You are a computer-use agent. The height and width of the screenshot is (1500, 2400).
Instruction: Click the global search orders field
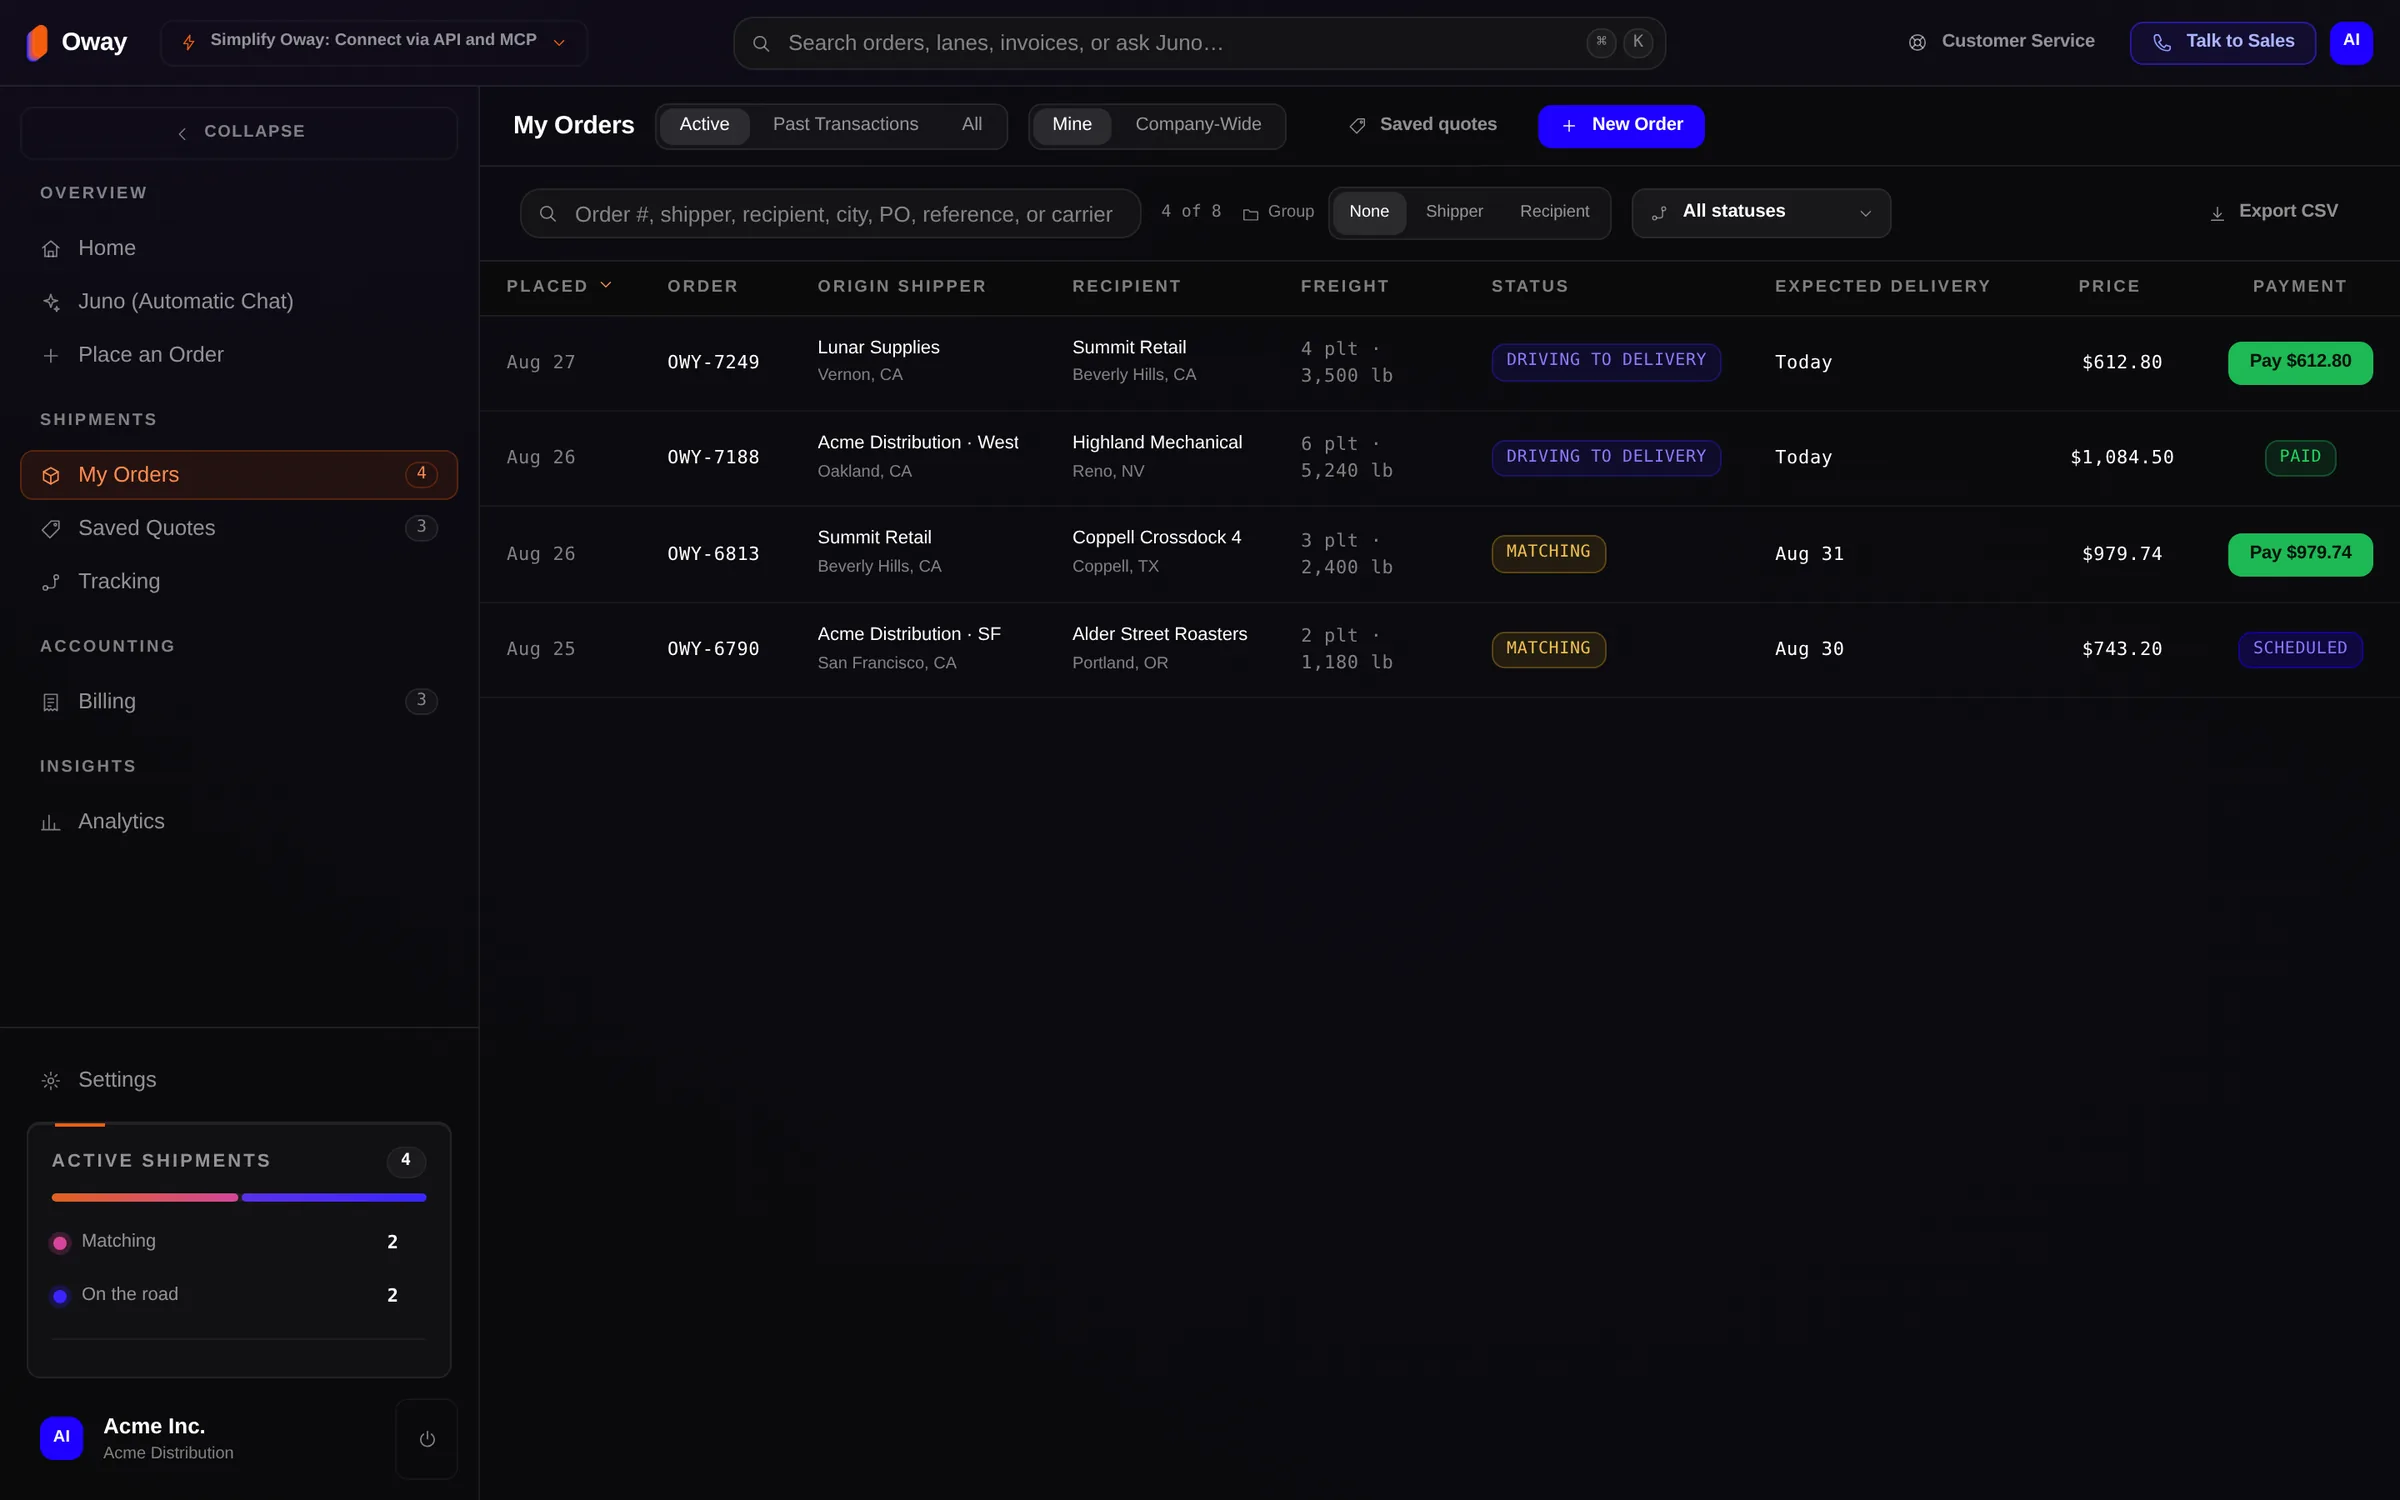[x=1199, y=43]
